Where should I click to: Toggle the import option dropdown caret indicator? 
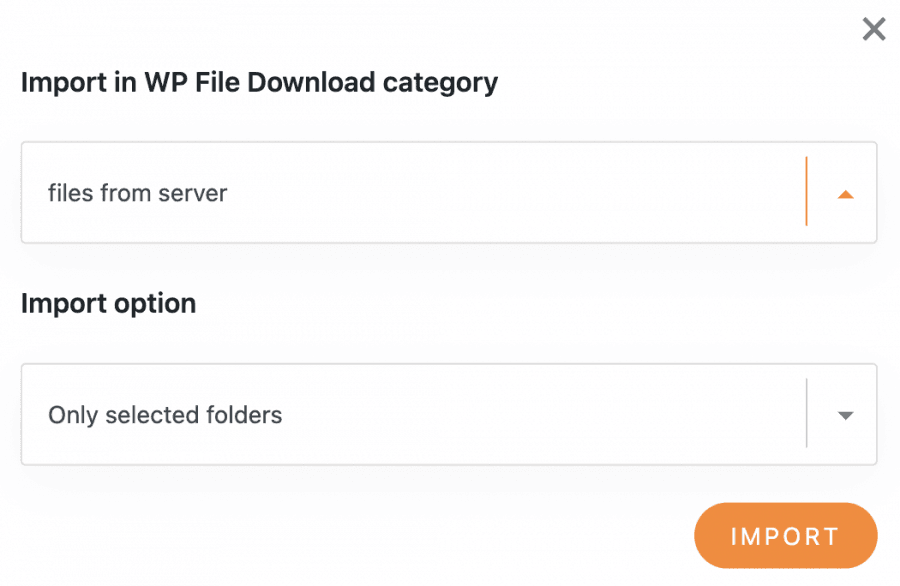pos(845,415)
